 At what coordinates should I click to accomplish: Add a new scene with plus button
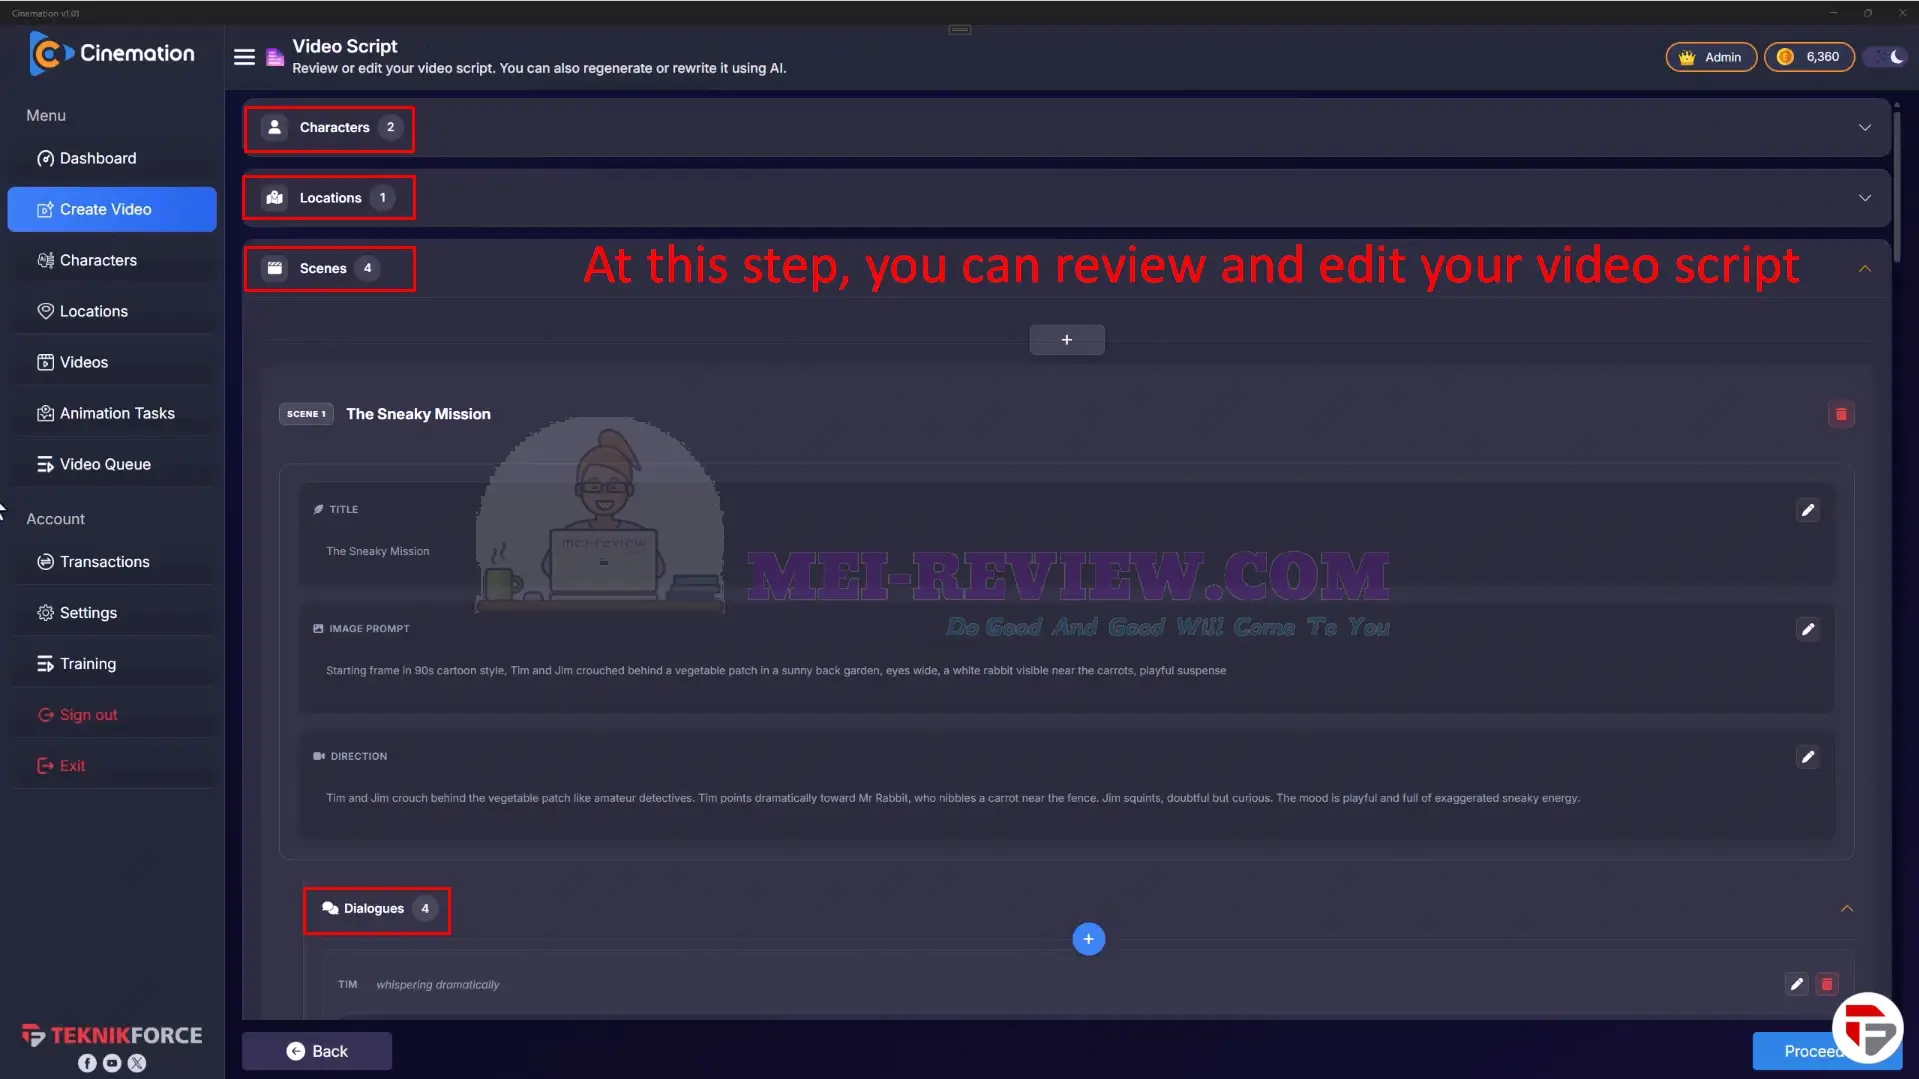(x=1067, y=340)
